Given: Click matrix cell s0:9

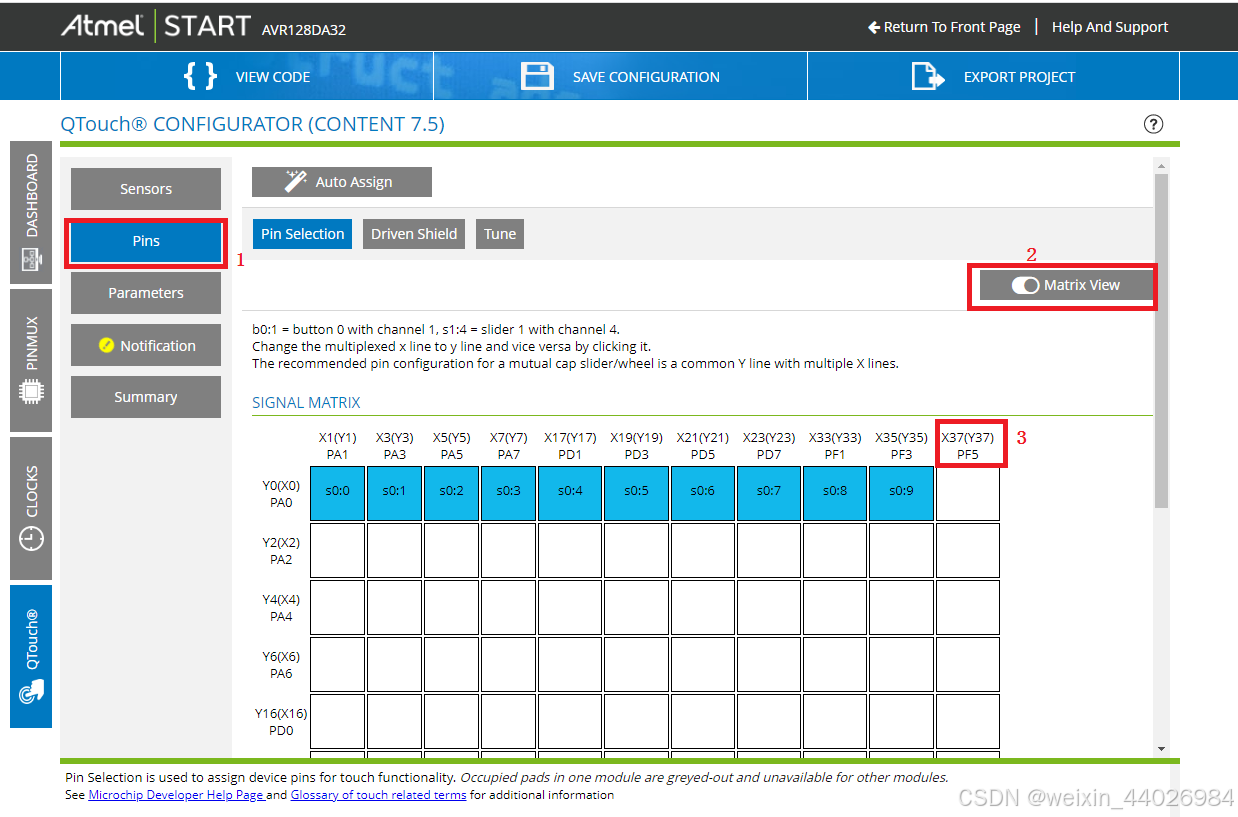Looking at the screenshot, I should tap(901, 493).
